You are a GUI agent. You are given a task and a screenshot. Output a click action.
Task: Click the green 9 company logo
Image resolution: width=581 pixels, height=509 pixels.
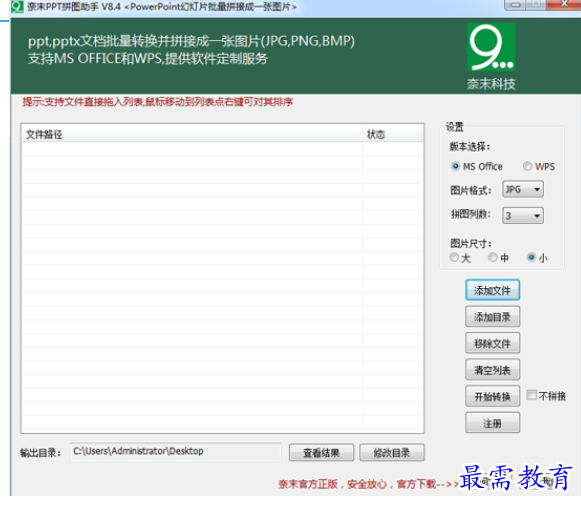[491, 47]
